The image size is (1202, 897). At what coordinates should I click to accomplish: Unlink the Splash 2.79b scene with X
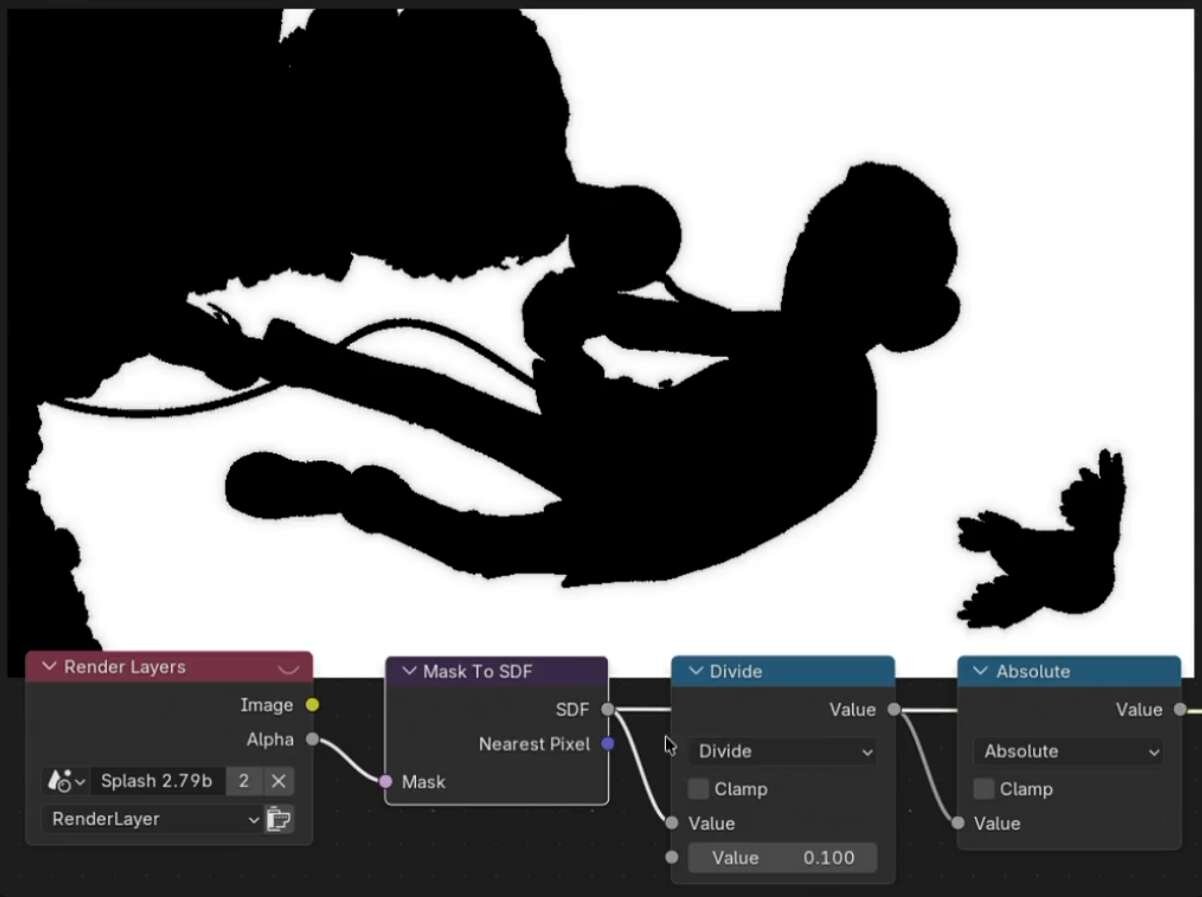click(279, 781)
